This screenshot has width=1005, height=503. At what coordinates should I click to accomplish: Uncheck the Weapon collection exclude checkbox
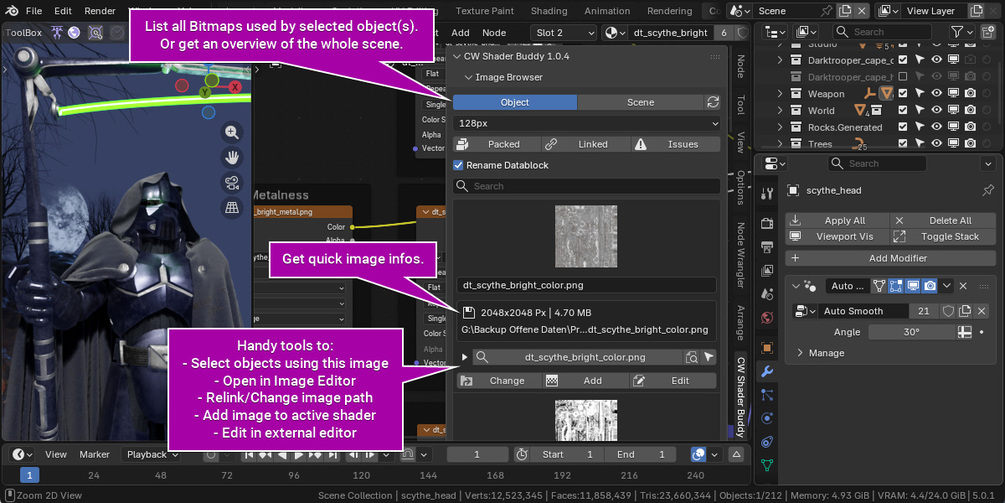[903, 94]
